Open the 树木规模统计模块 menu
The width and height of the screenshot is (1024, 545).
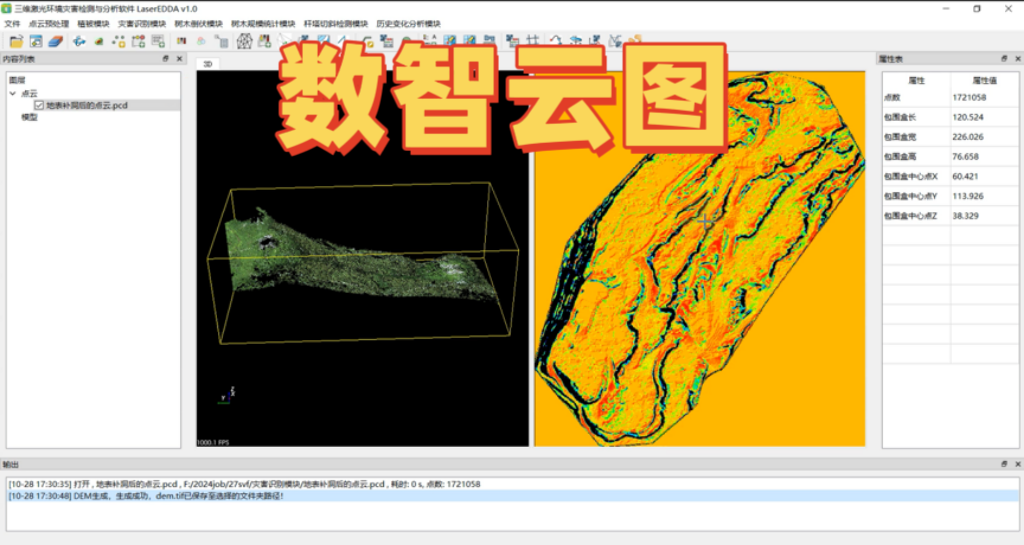(263, 23)
